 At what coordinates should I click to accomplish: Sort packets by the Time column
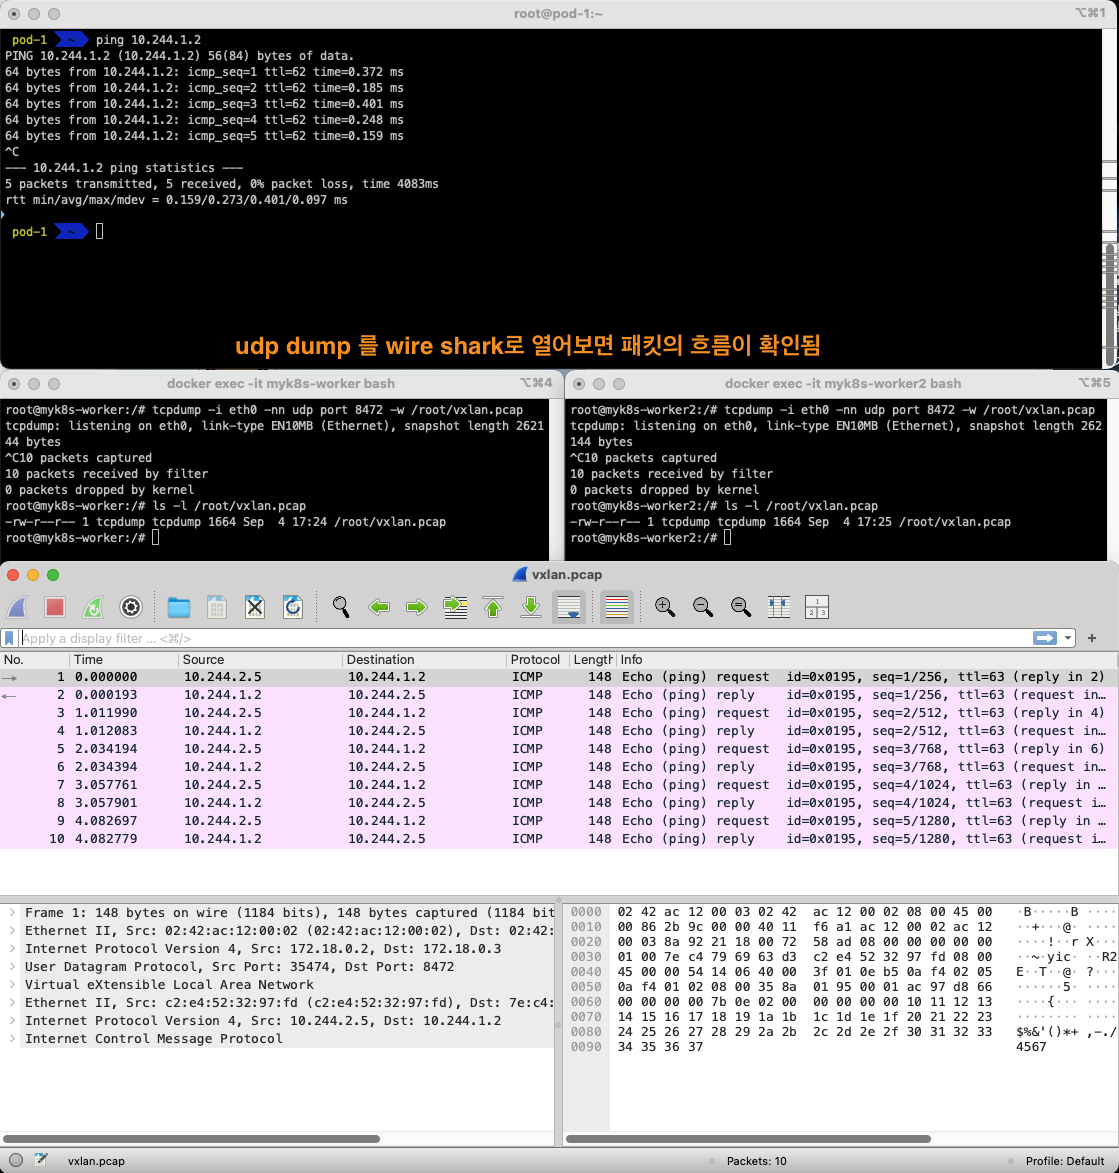tap(124, 659)
